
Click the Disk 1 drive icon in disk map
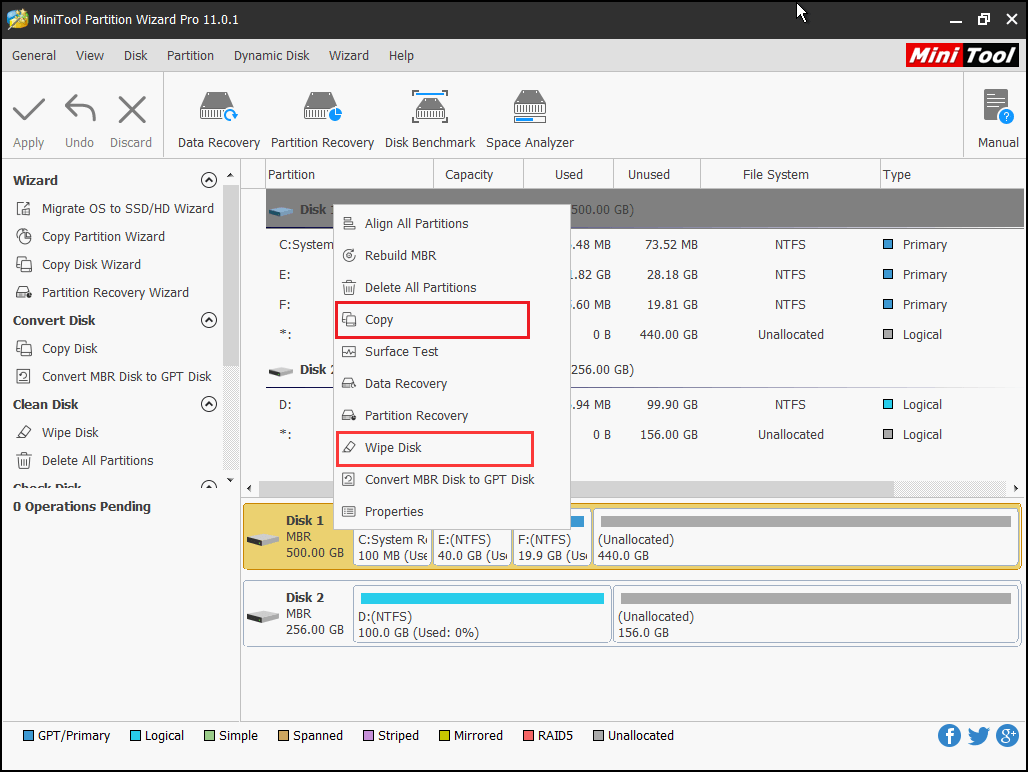coord(263,539)
